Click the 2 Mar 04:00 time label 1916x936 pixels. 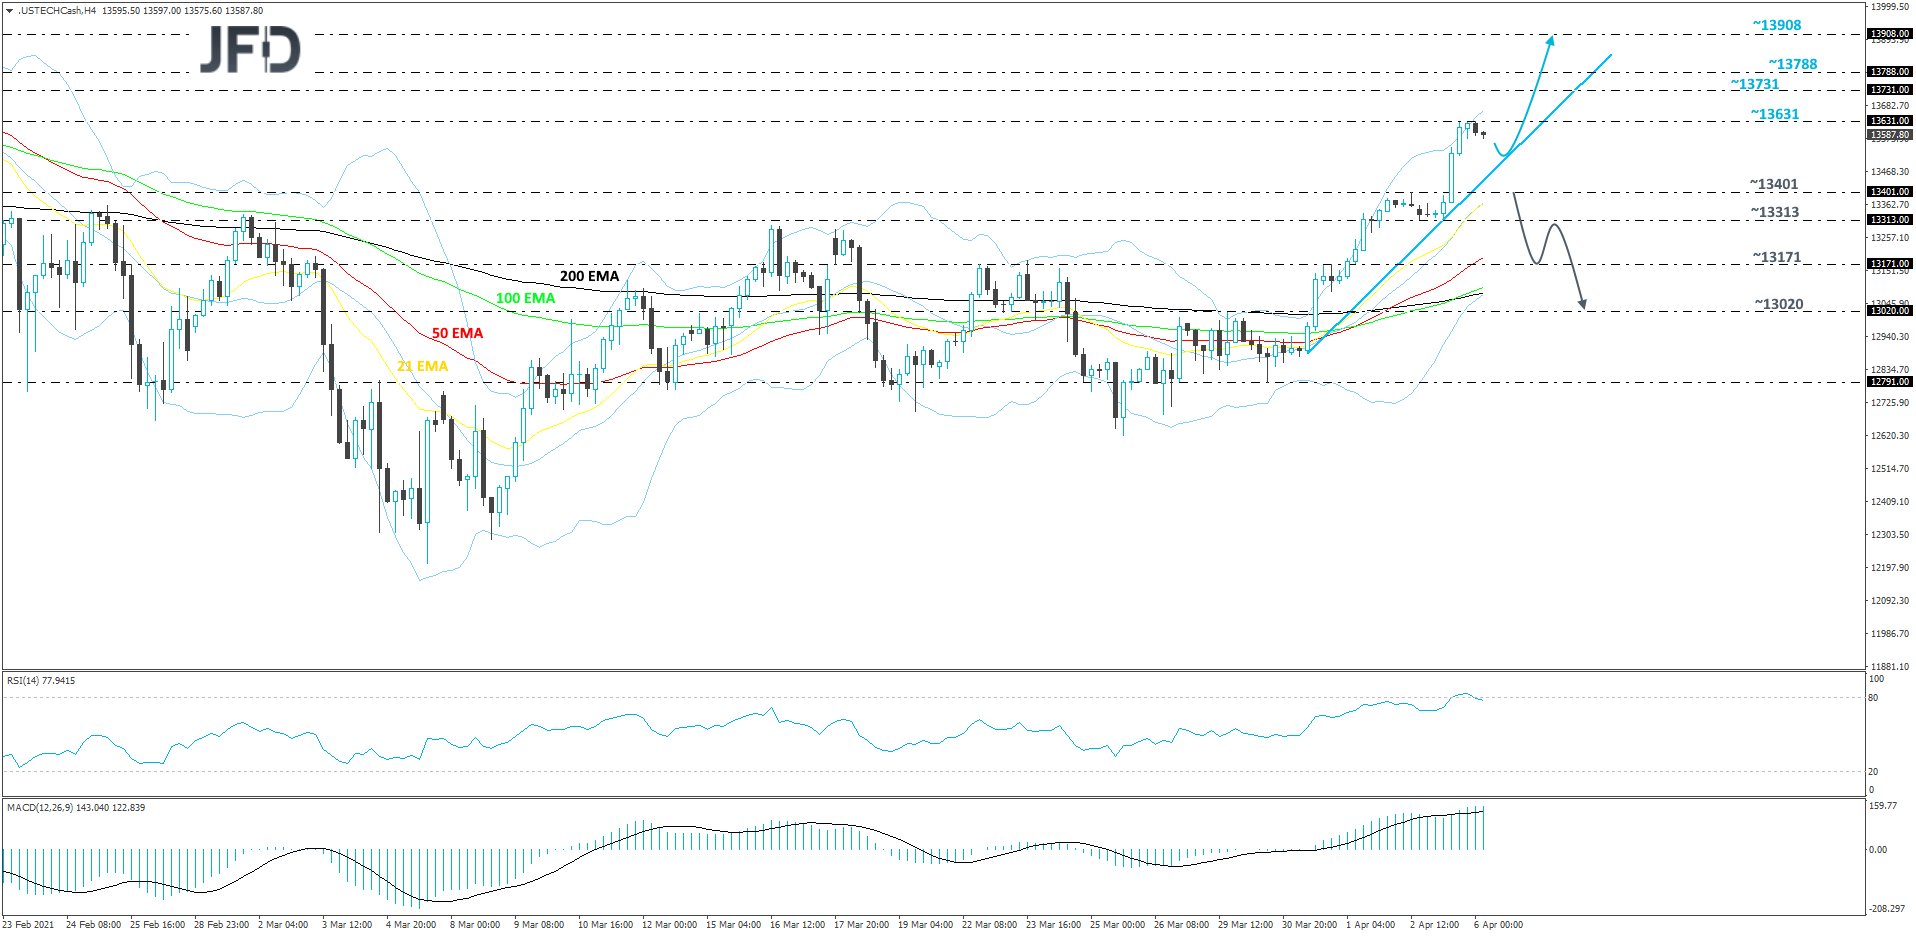tap(283, 925)
